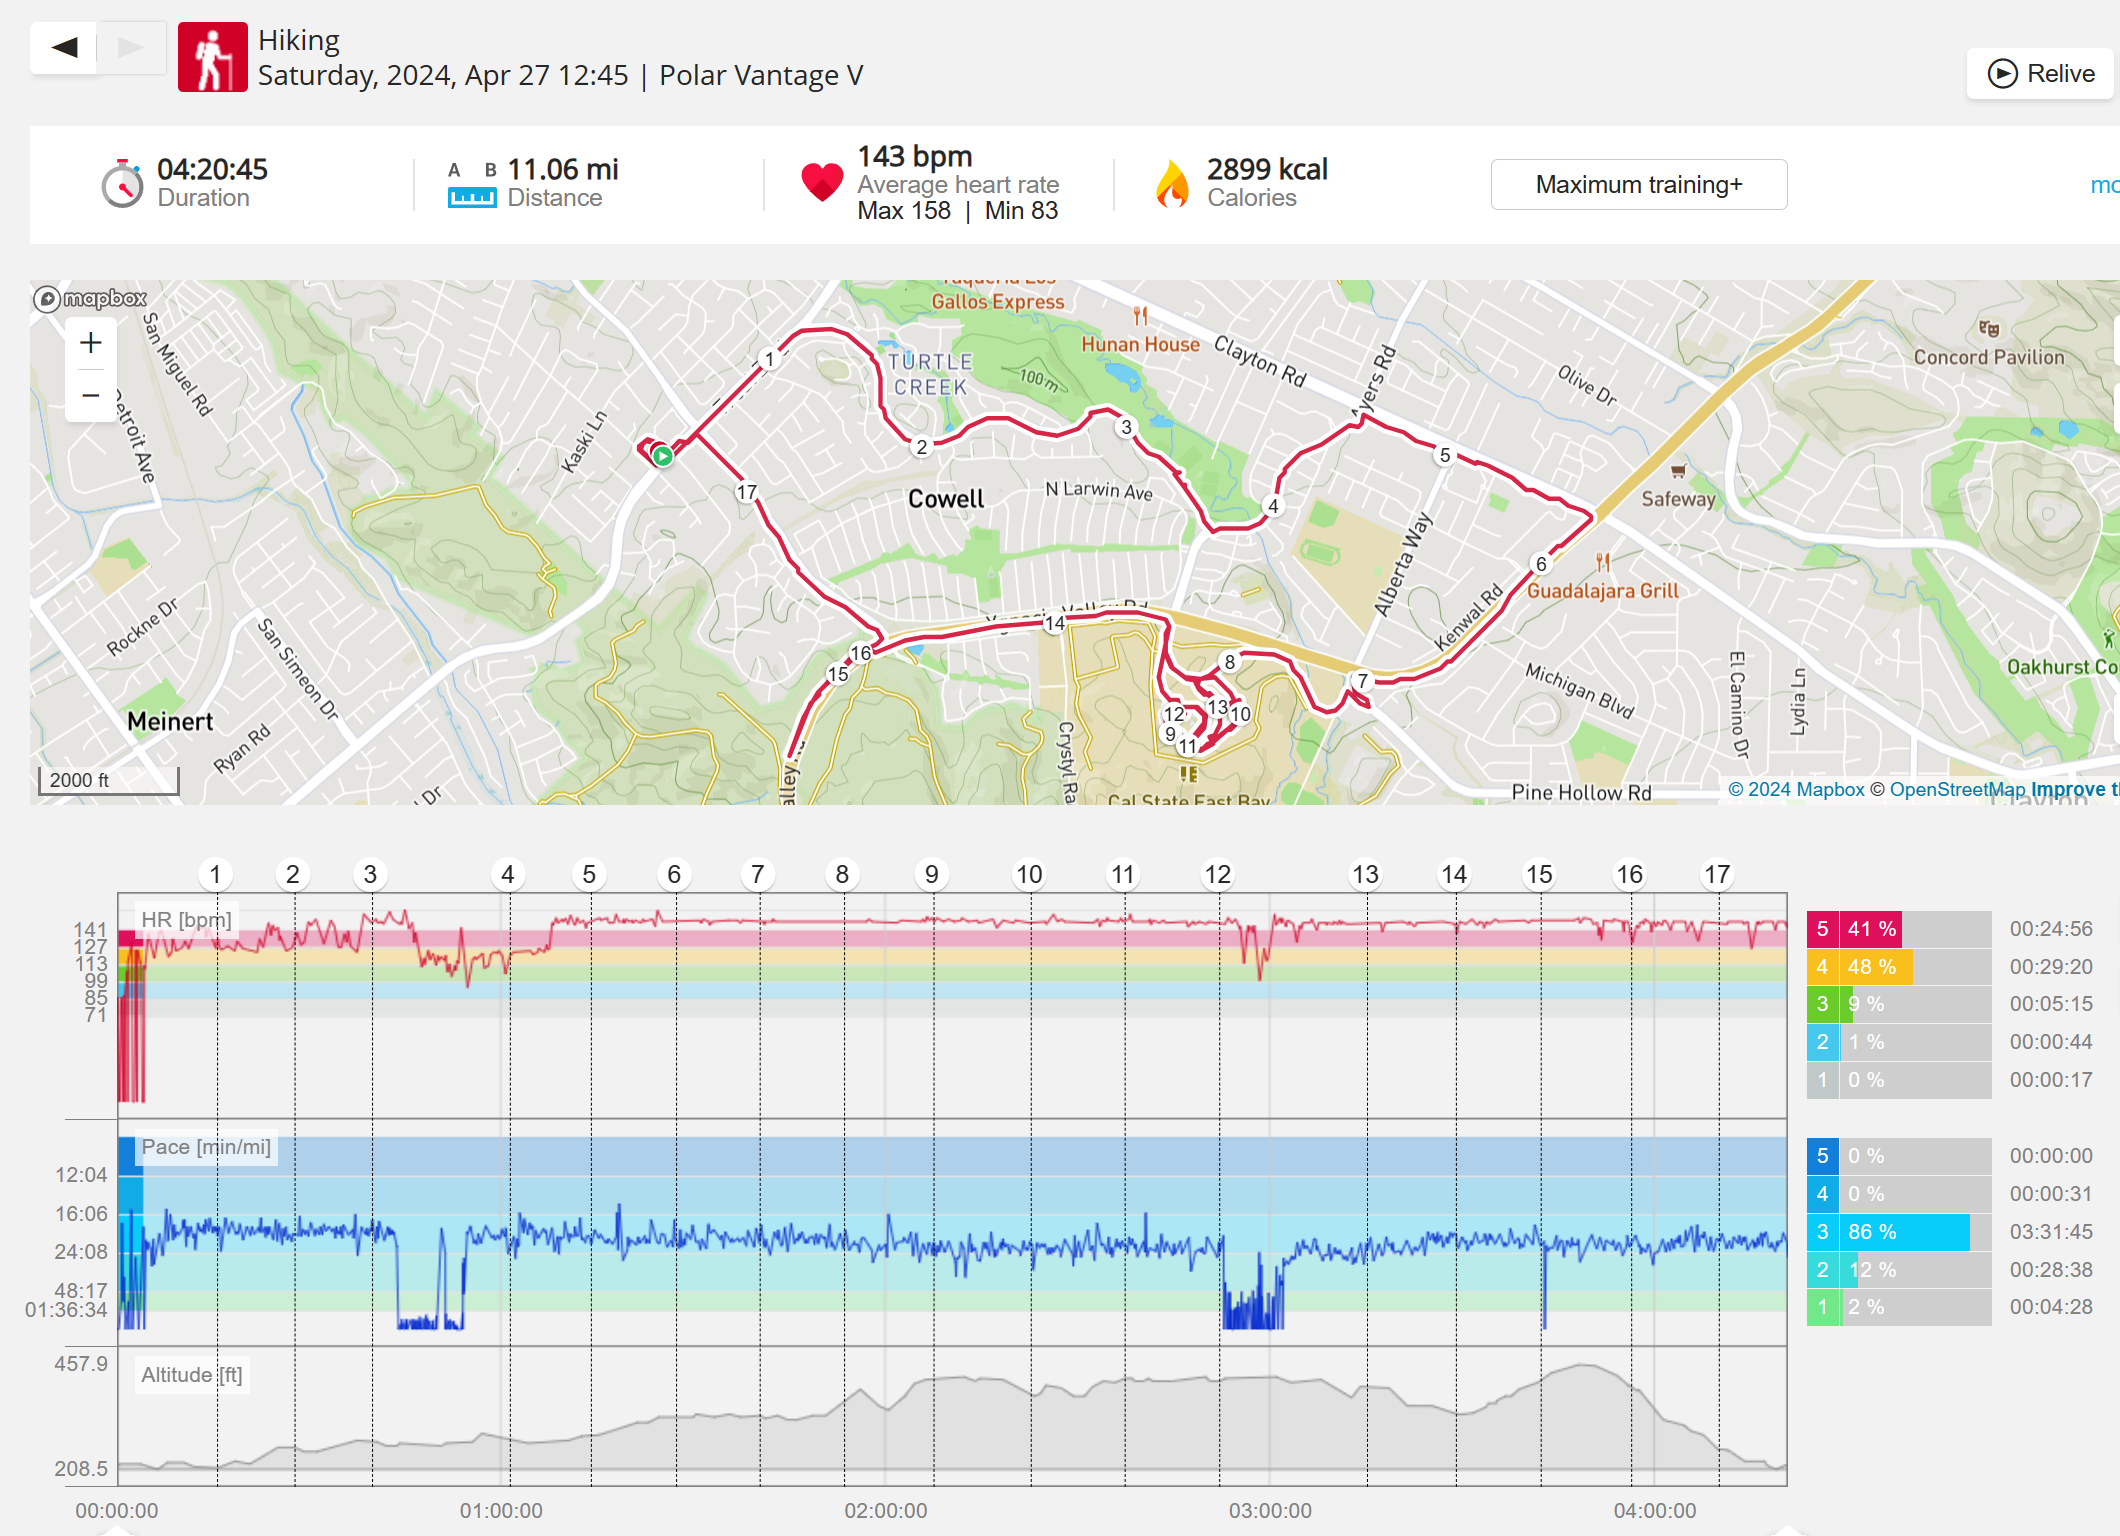Image resolution: width=2120 pixels, height=1536 pixels.
Task: Click the stopwatch duration icon
Action: (122, 184)
